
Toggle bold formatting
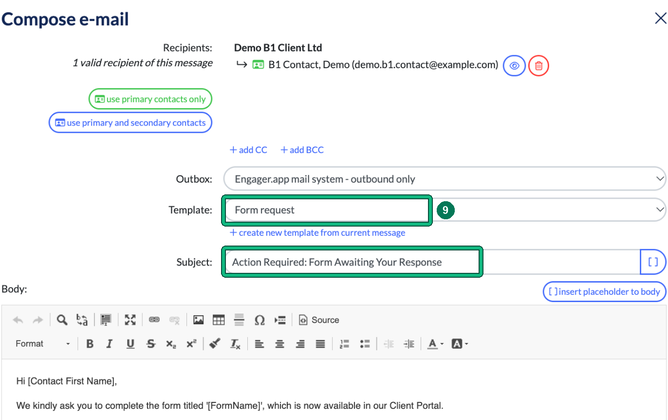click(x=89, y=344)
